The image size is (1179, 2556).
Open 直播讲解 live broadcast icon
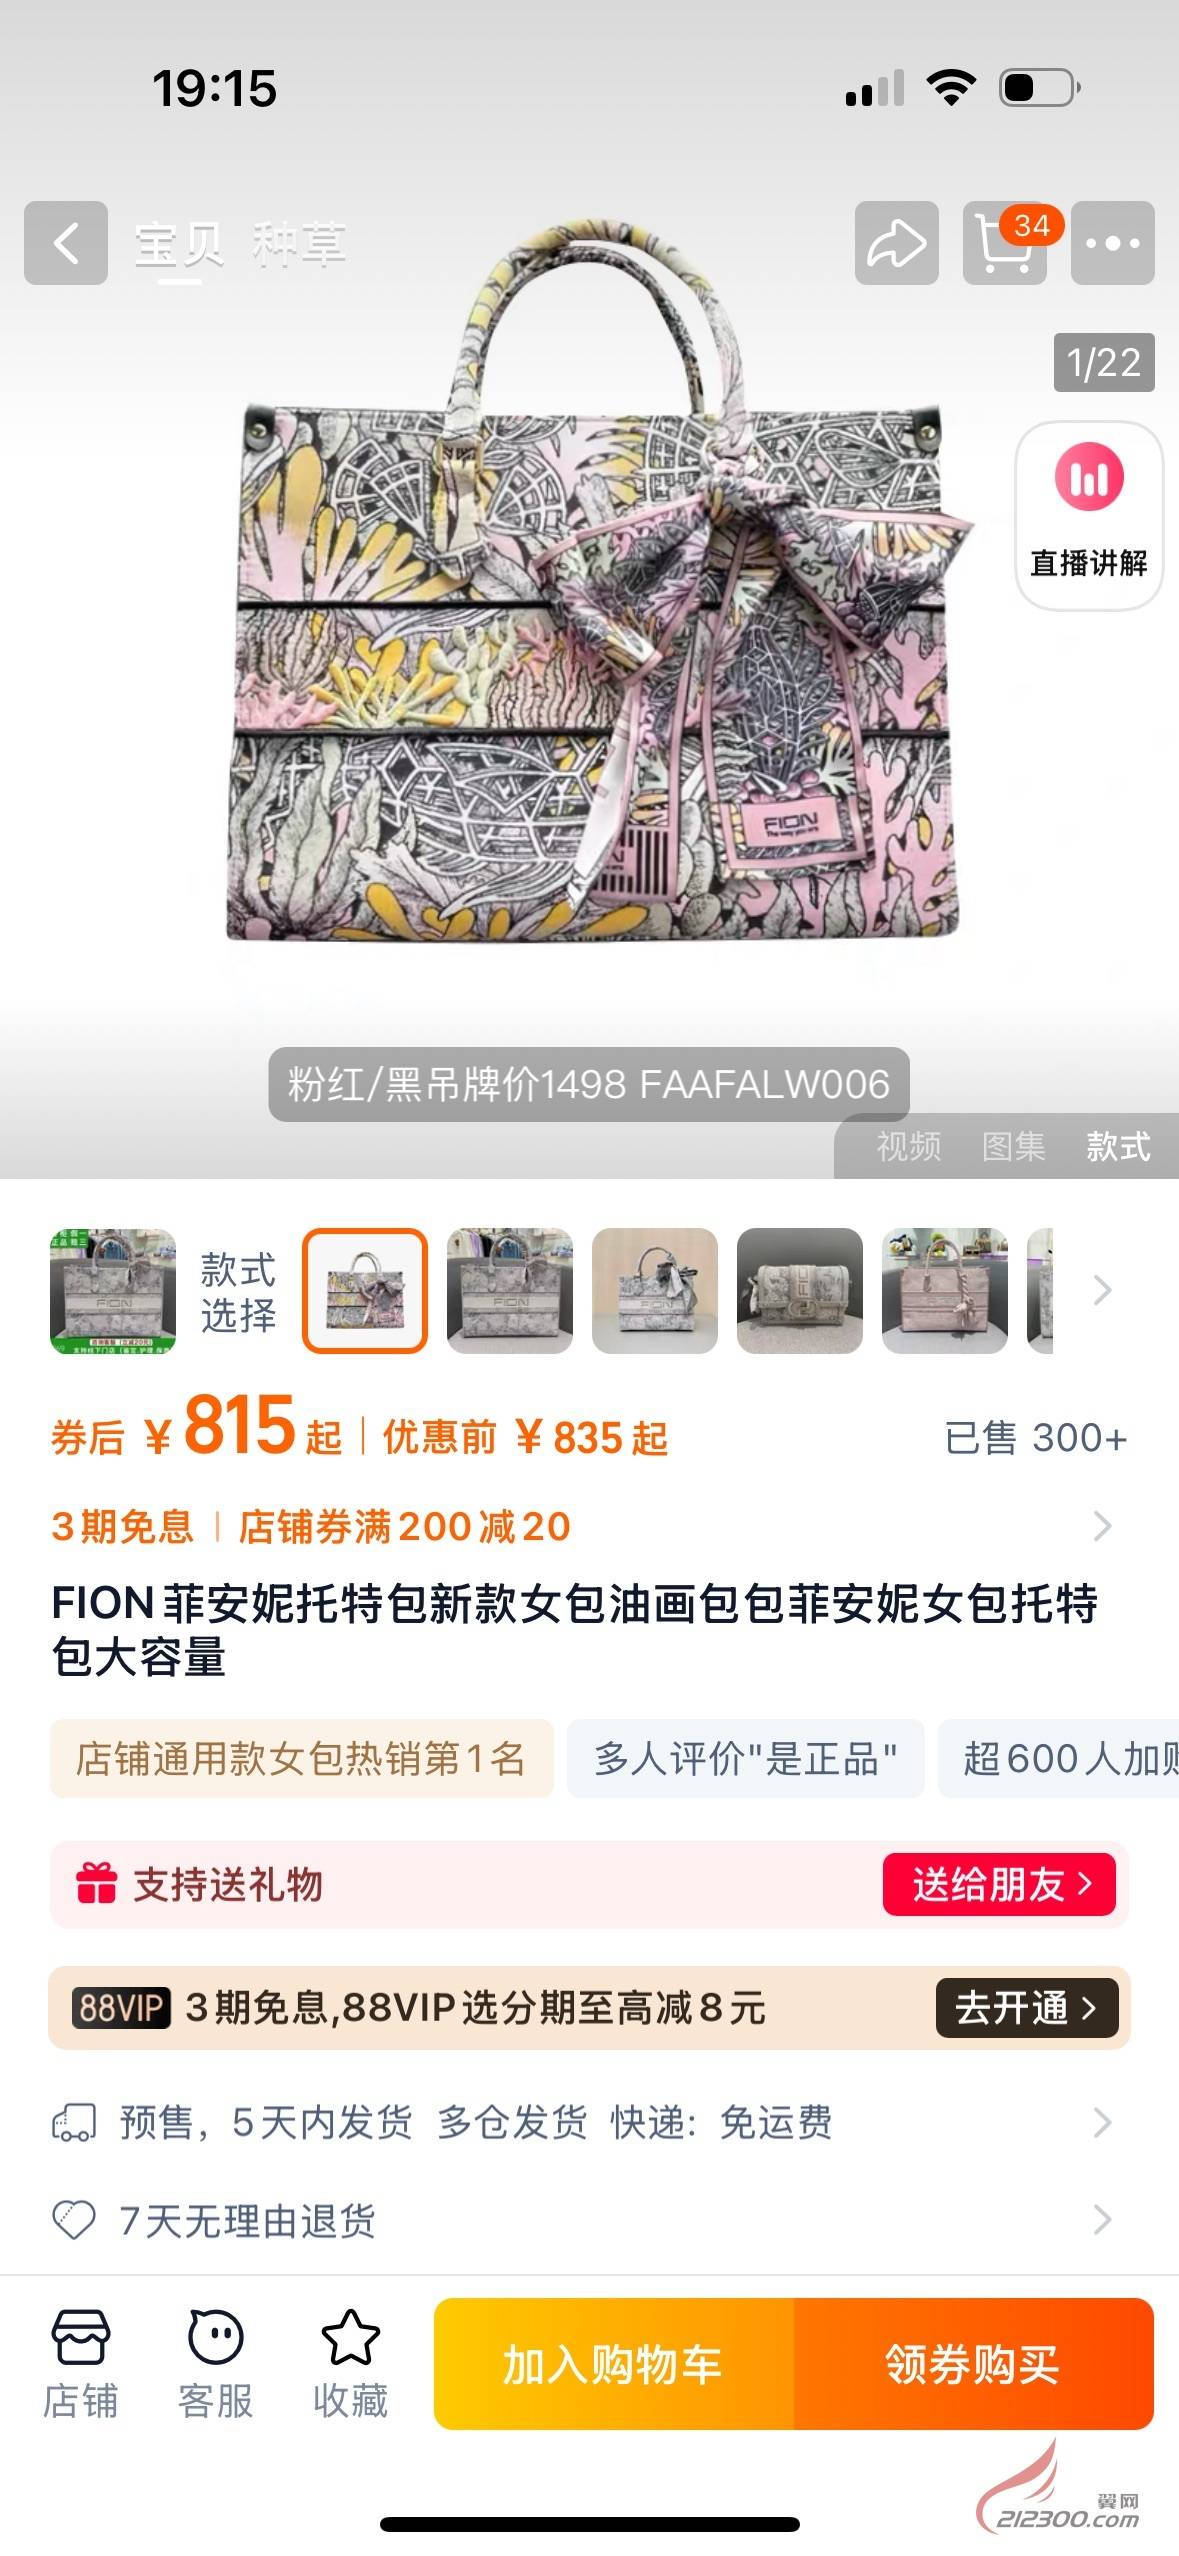(1089, 515)
